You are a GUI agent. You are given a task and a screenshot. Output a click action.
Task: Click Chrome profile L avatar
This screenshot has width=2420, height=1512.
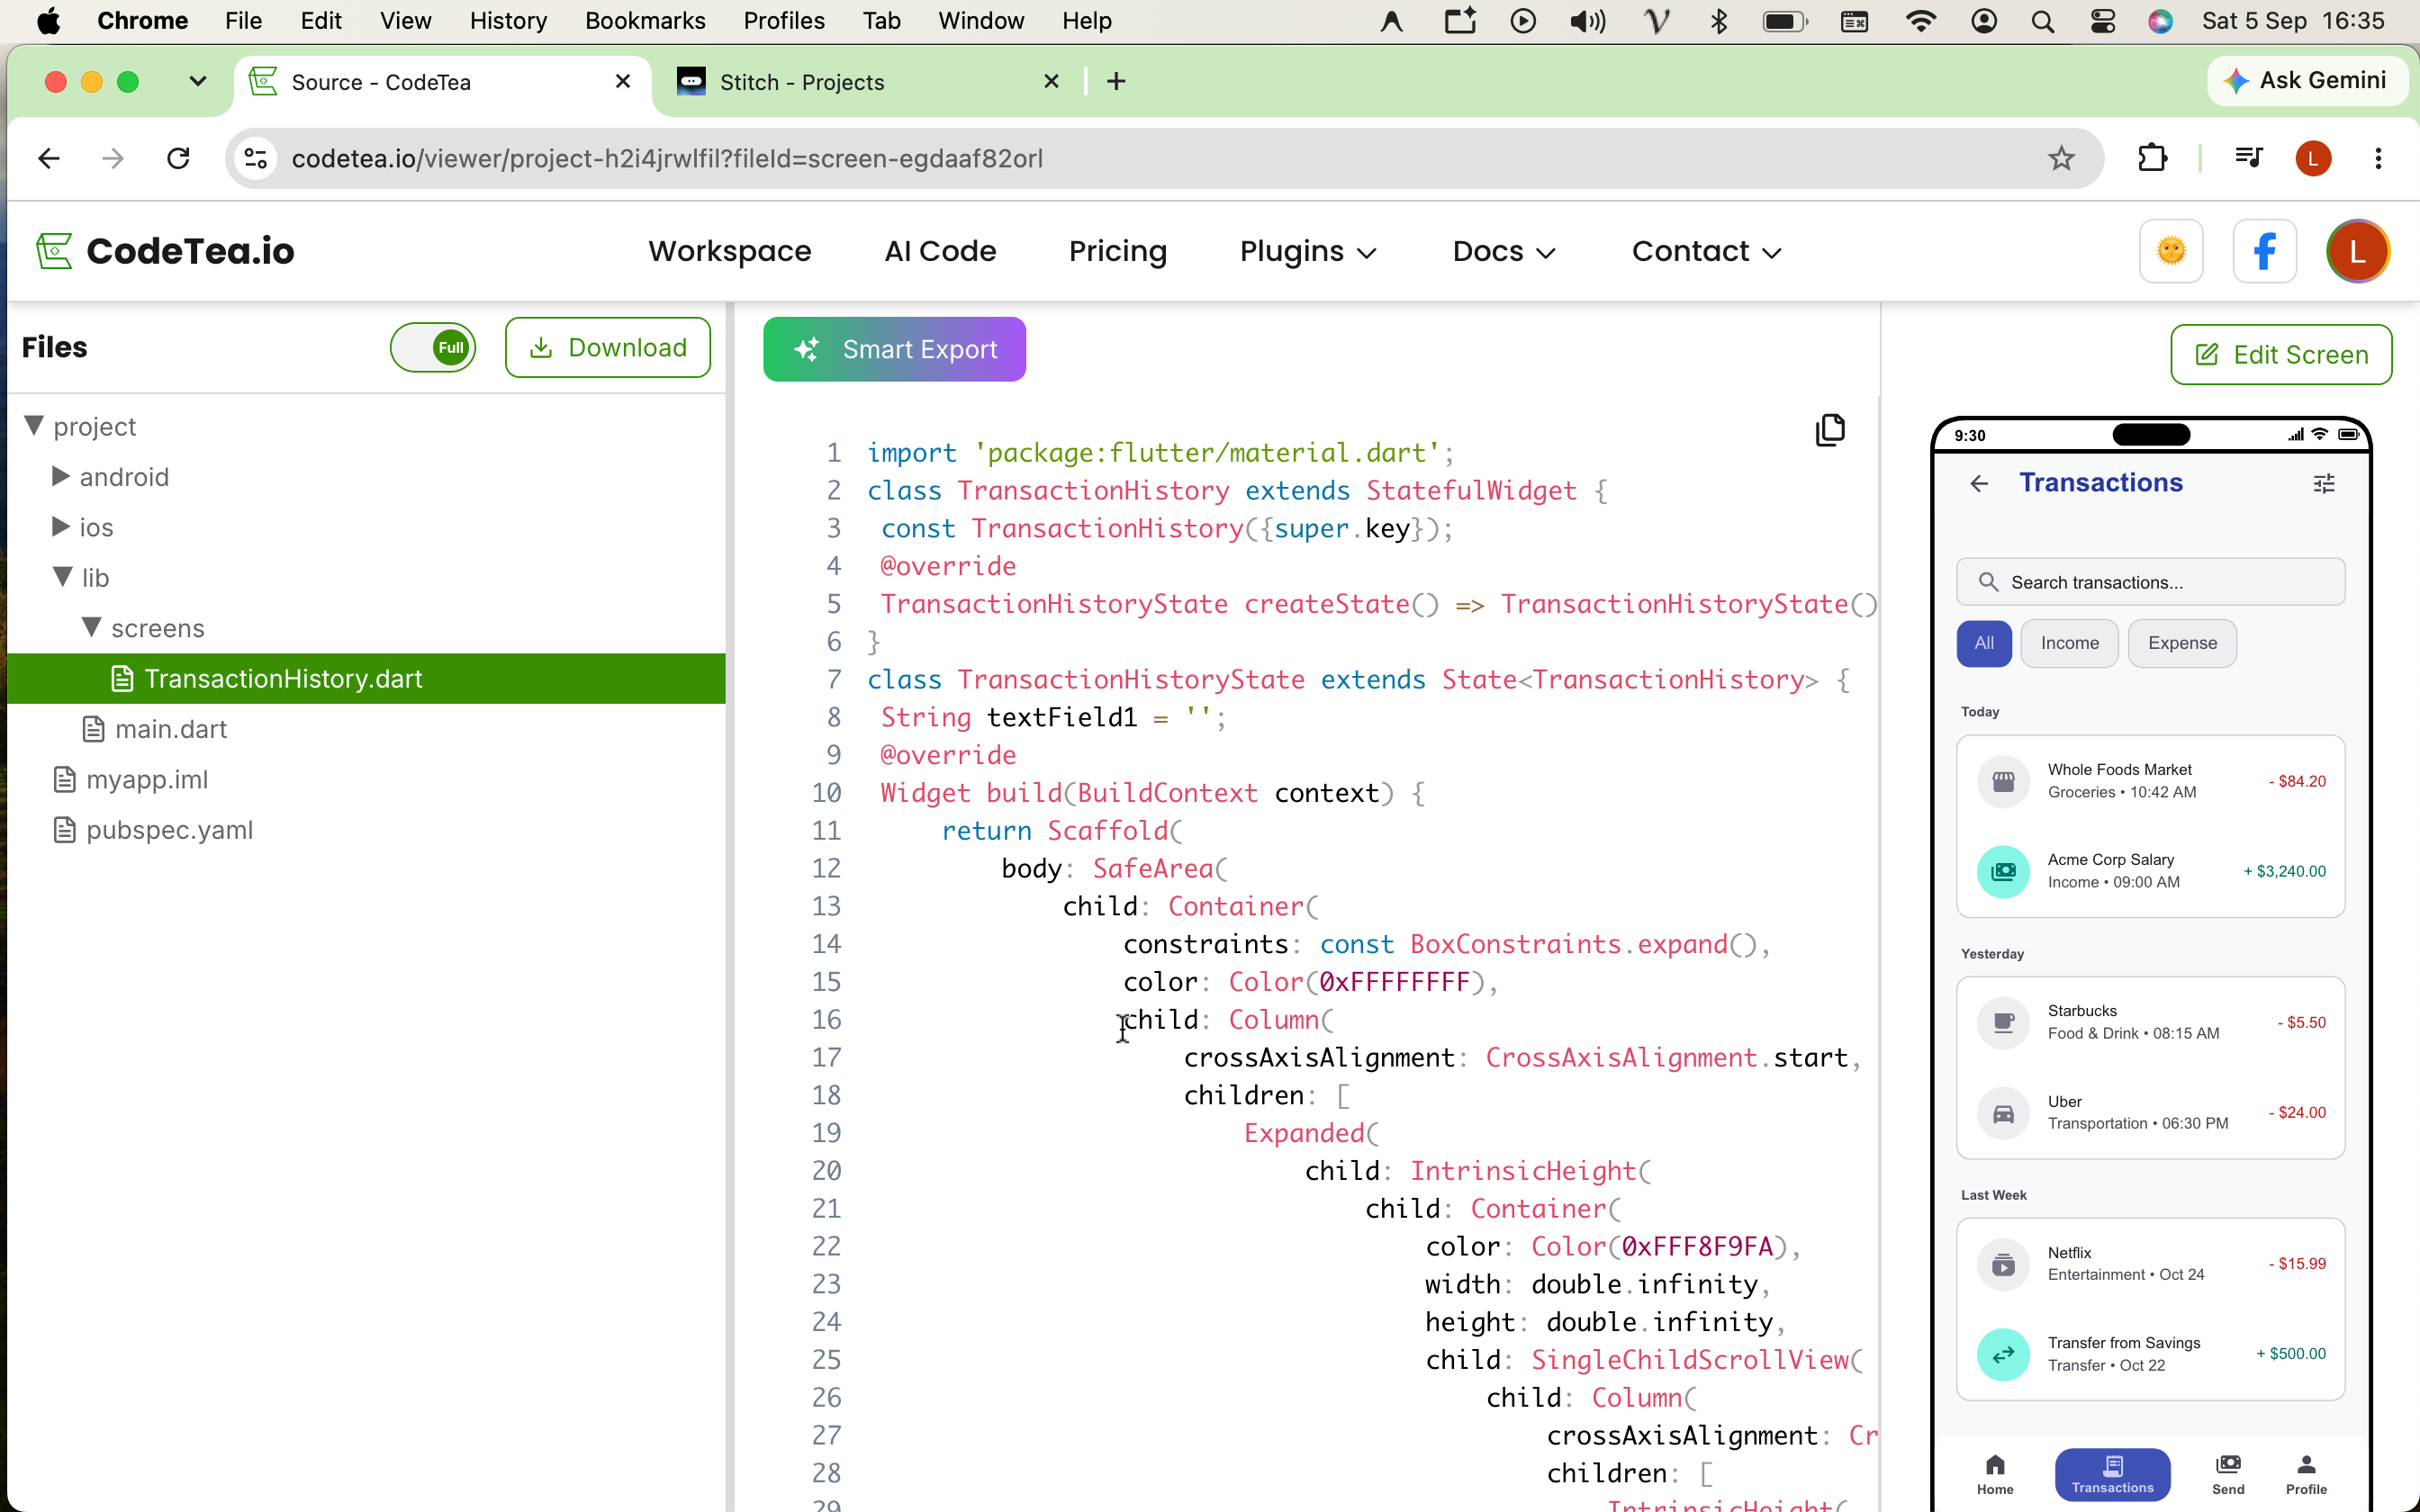pos(2313,158)
